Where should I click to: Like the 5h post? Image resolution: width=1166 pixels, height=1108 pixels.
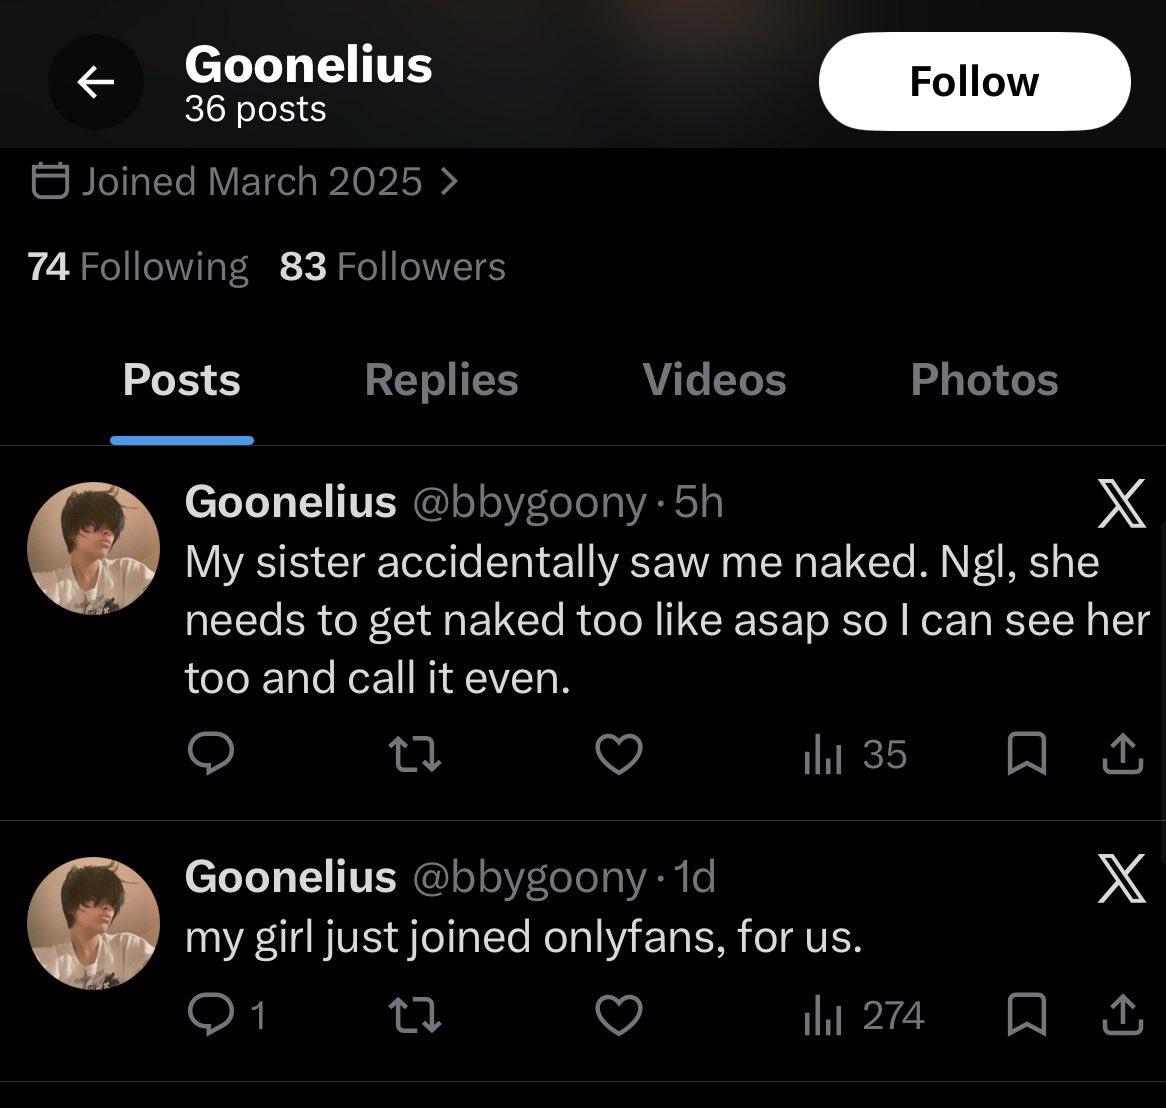(619, 754)
